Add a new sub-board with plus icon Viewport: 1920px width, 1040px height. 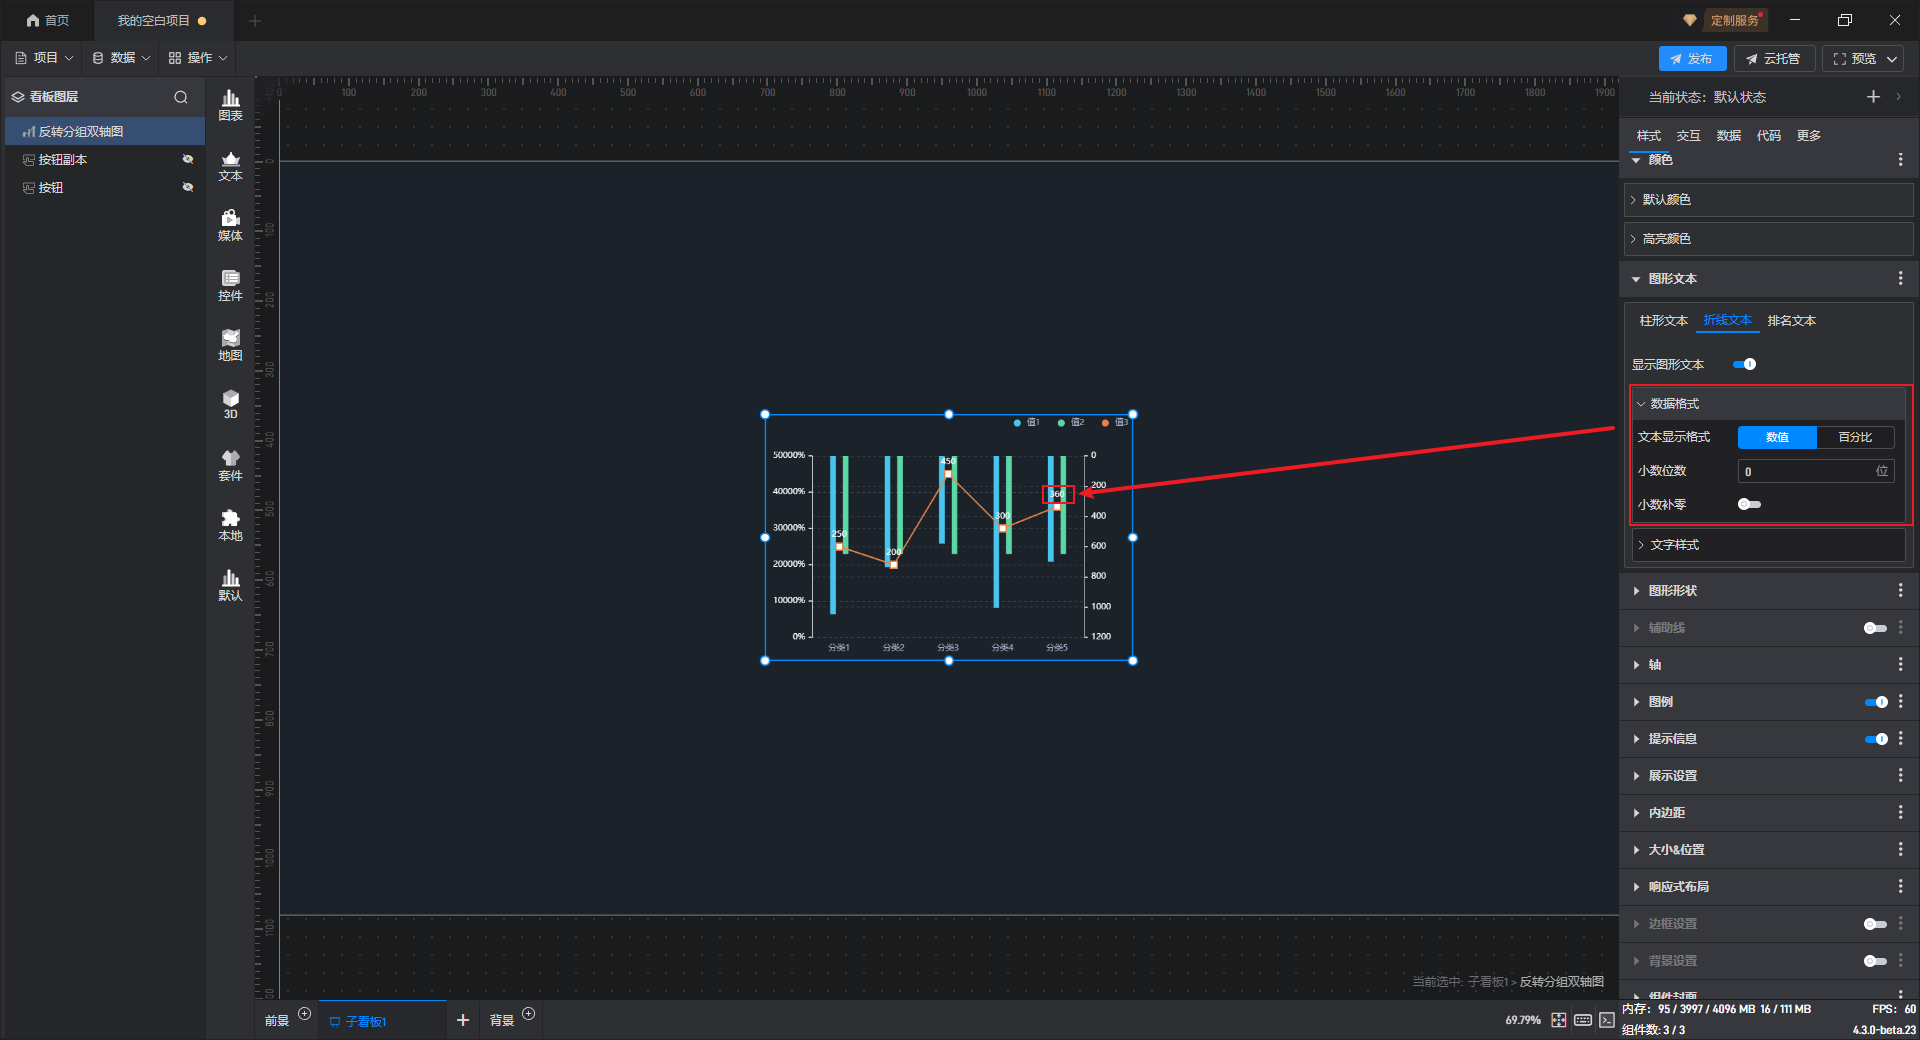463,1020
